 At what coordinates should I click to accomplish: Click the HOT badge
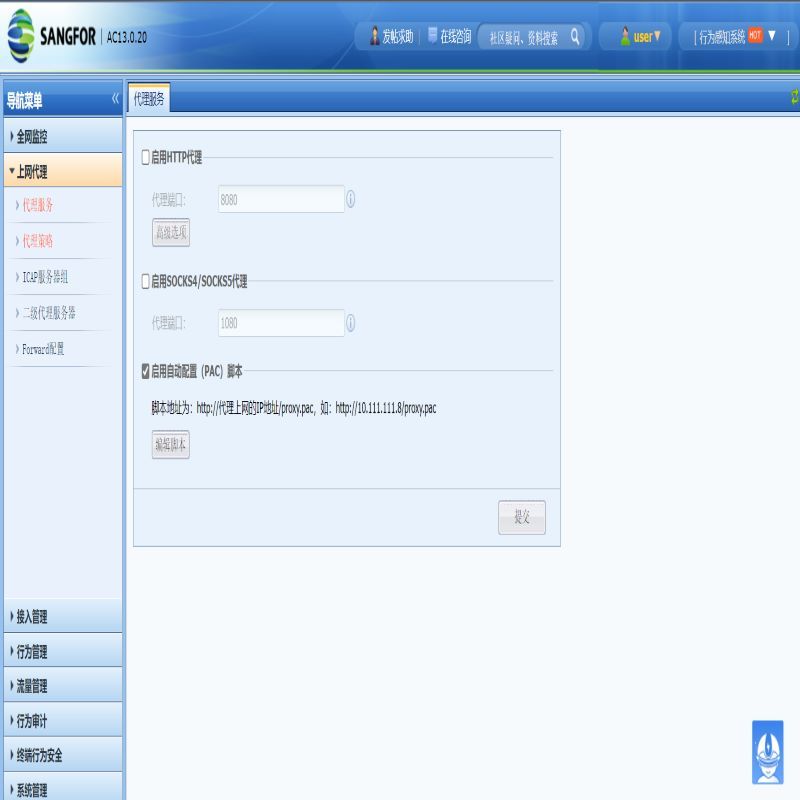click(x=756, y=35)
